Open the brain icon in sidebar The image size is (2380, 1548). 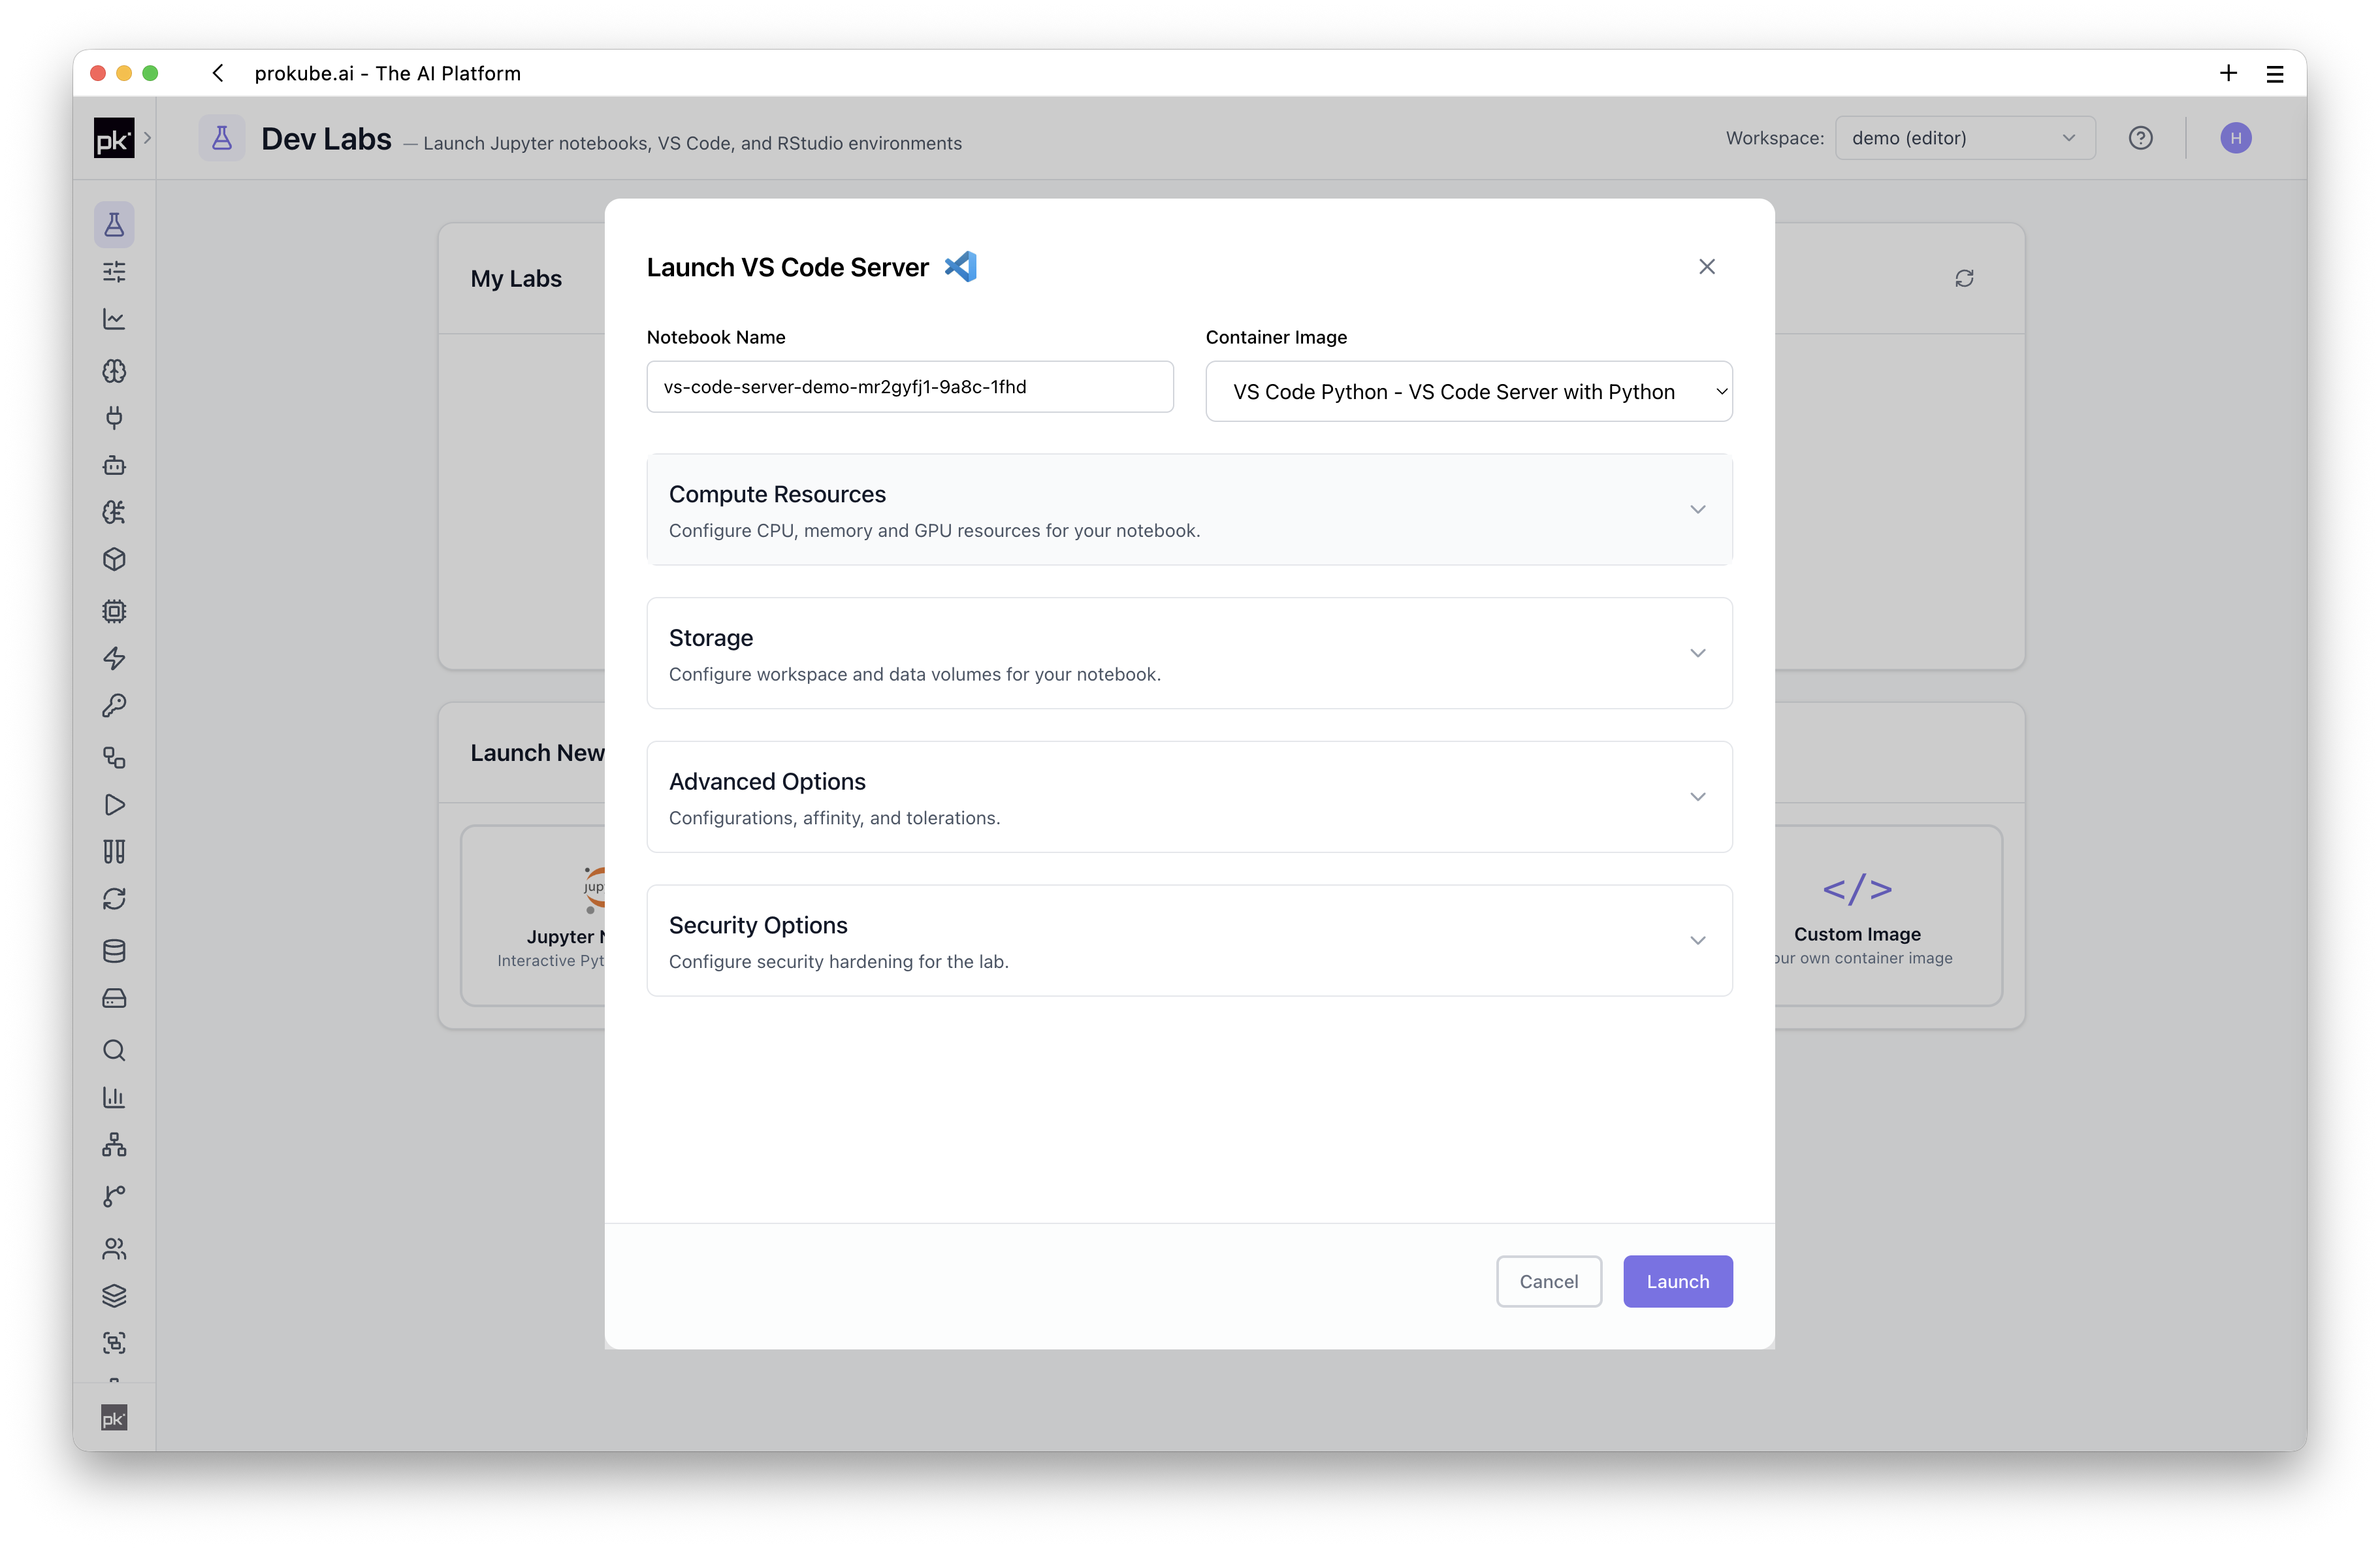(114, 371)
